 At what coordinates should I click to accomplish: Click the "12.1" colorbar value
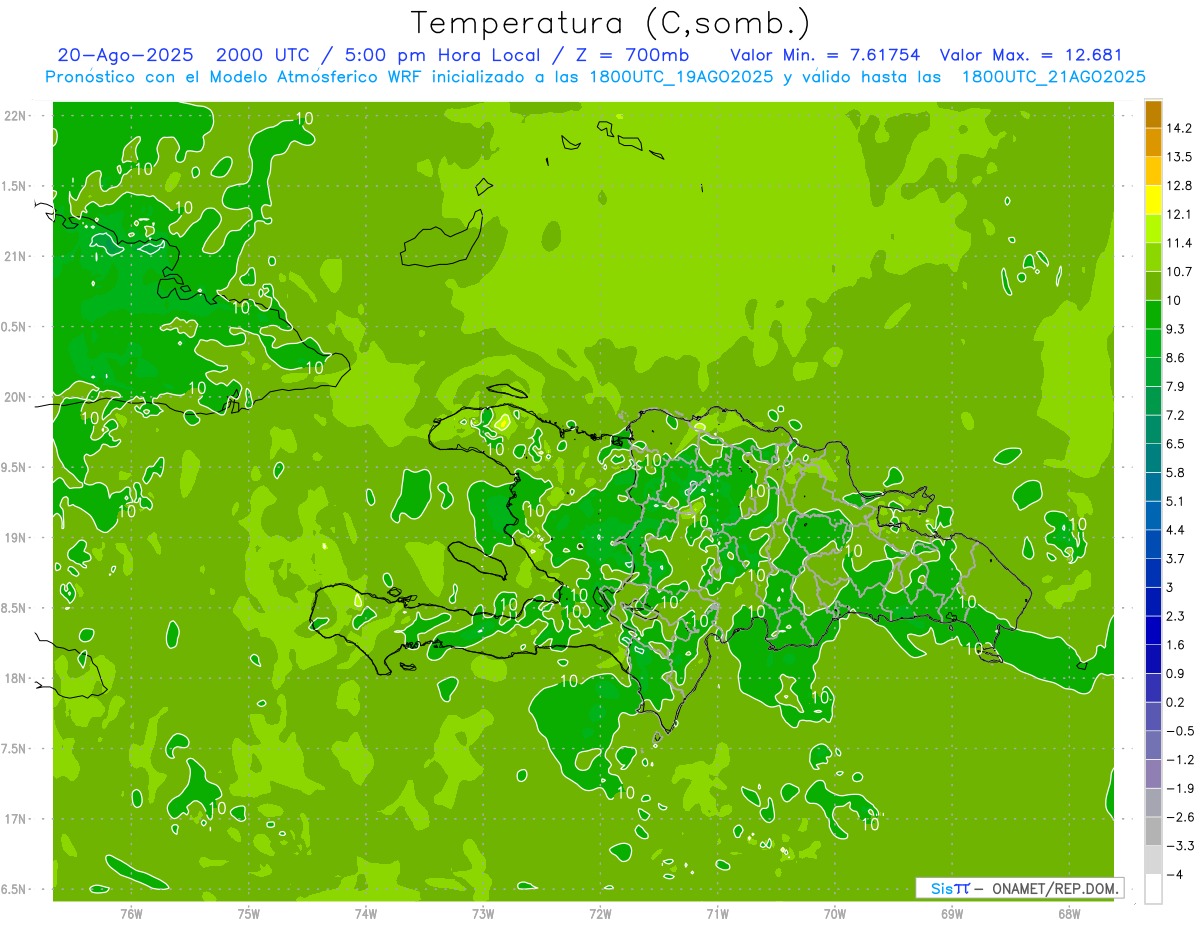click(1180, 214)
